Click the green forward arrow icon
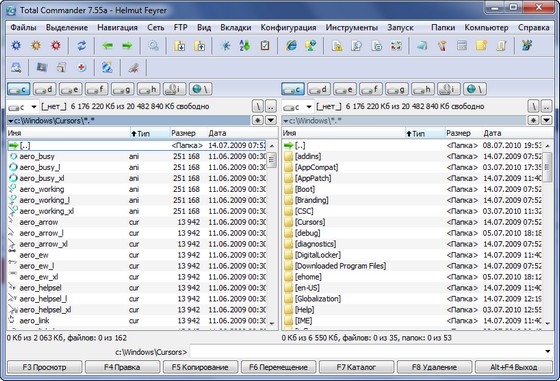This screenshot has height=381, width=560. pyautogui.click(x=127, y=45)
